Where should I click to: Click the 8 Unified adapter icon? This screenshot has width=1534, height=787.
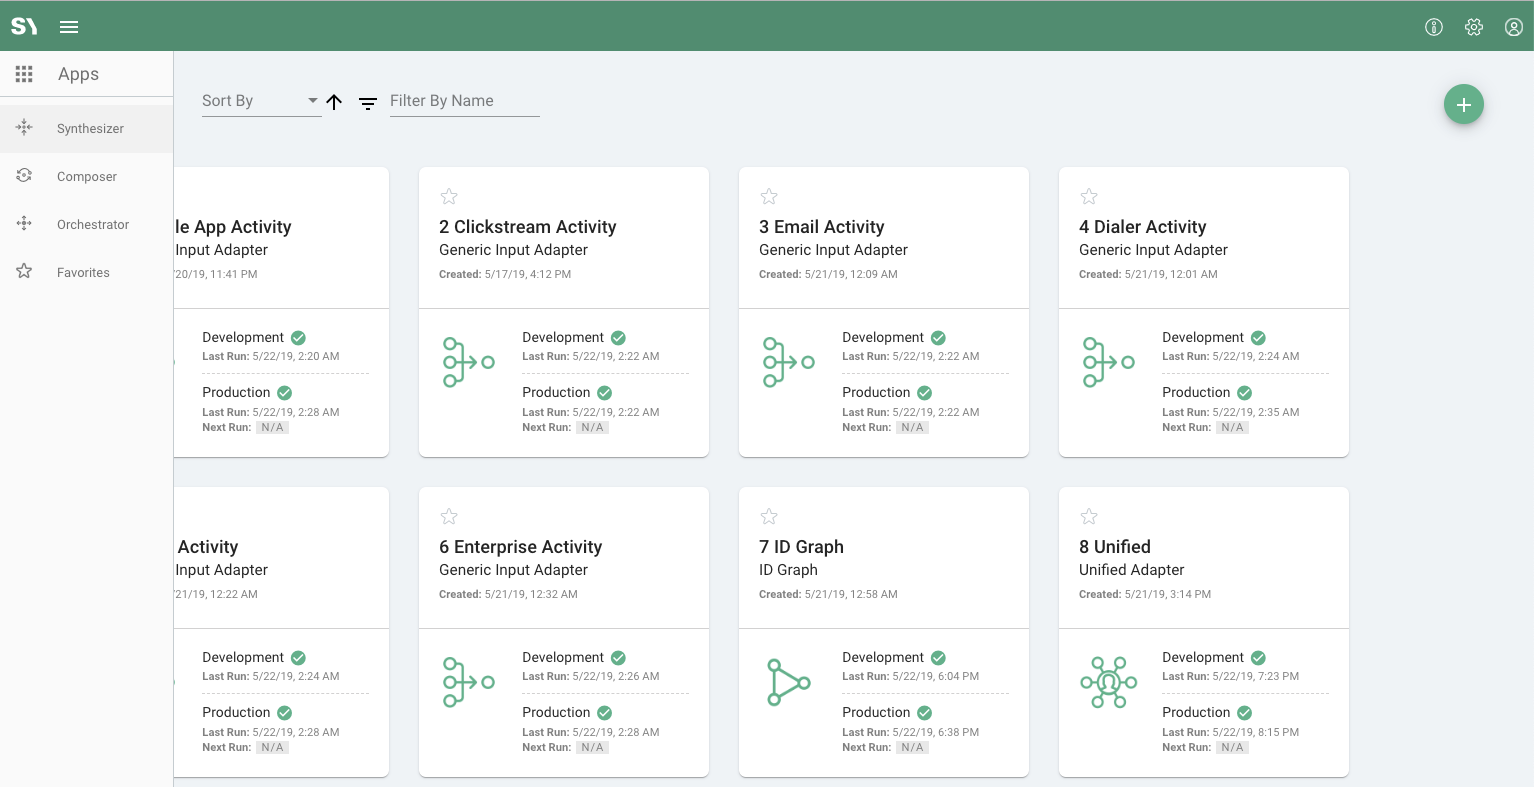coord(1108,682)
